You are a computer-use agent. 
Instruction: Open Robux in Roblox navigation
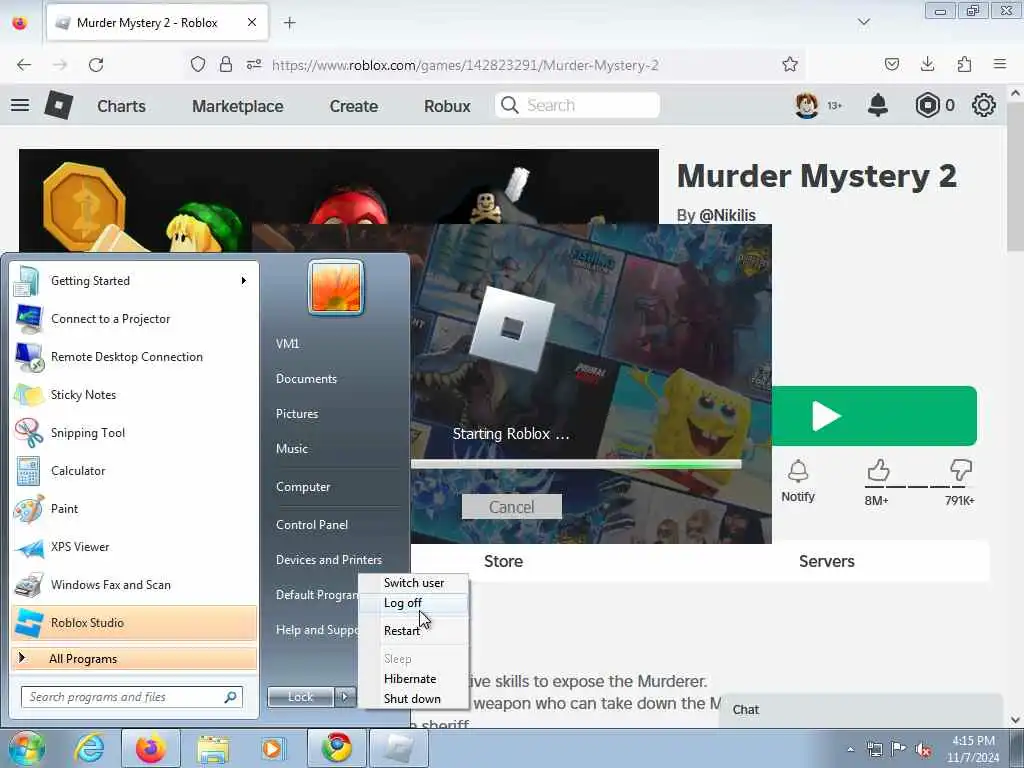(447, 106)
